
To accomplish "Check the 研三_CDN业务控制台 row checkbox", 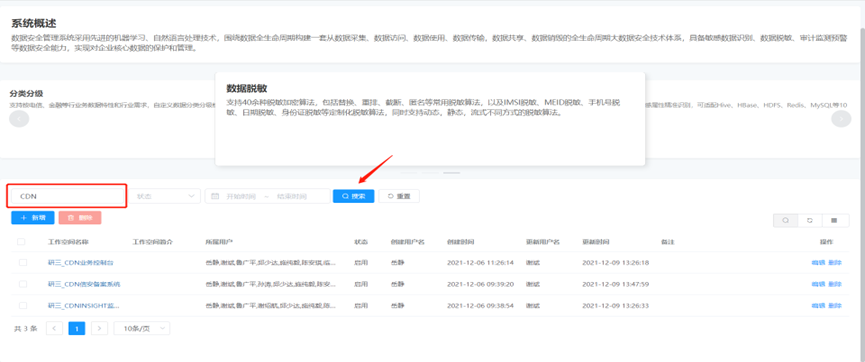I will (x=23, y=263).
